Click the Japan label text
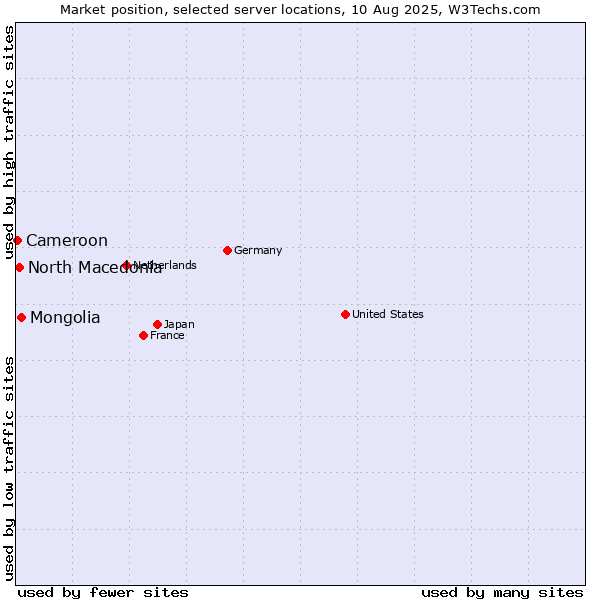Screen dimensions: 600x600 coord(179,325)
